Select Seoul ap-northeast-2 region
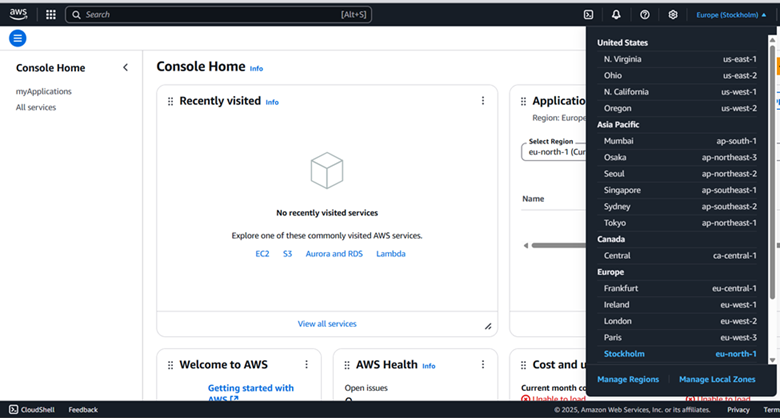 [677, 174]
